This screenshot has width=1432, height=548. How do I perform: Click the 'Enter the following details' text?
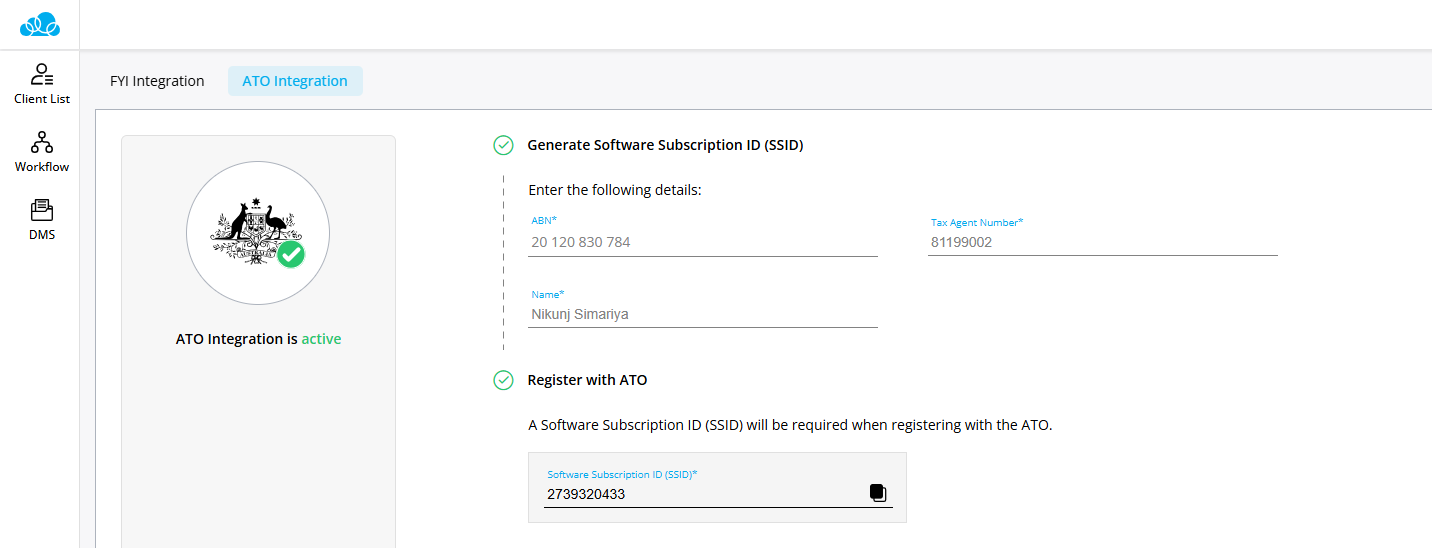pyautogui.click(x=614, y=190)
